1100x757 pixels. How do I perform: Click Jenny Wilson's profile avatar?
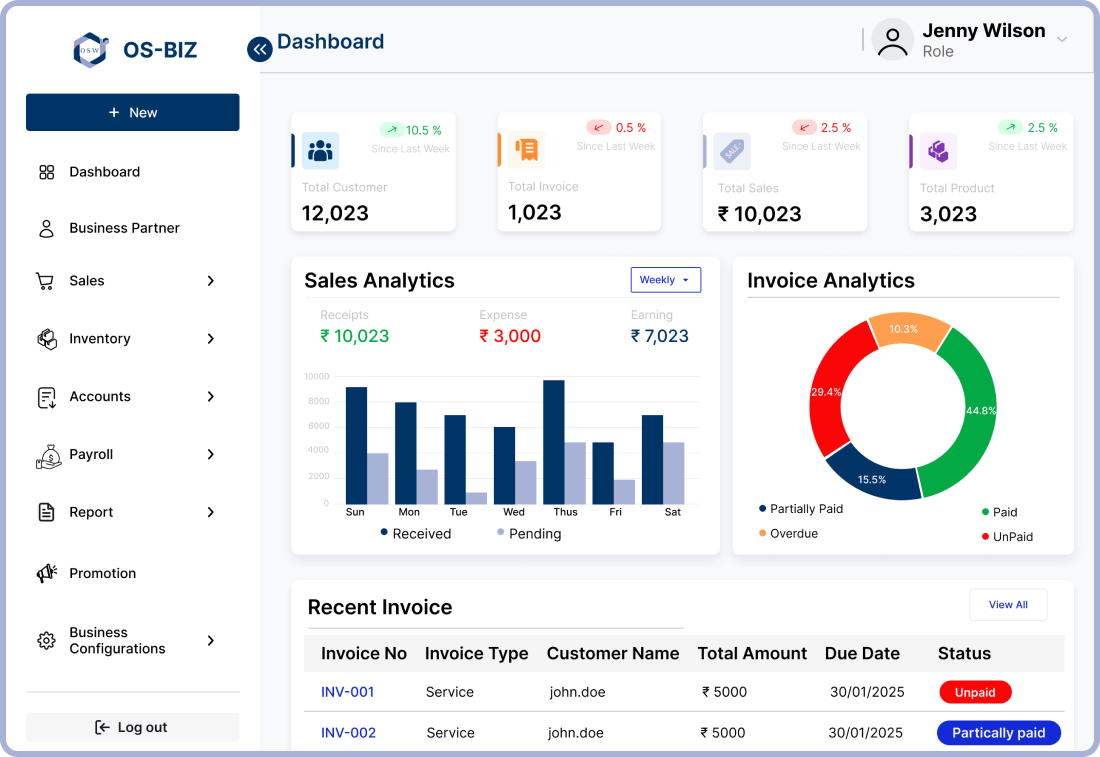pyautogui.click(x=892, y=40)
